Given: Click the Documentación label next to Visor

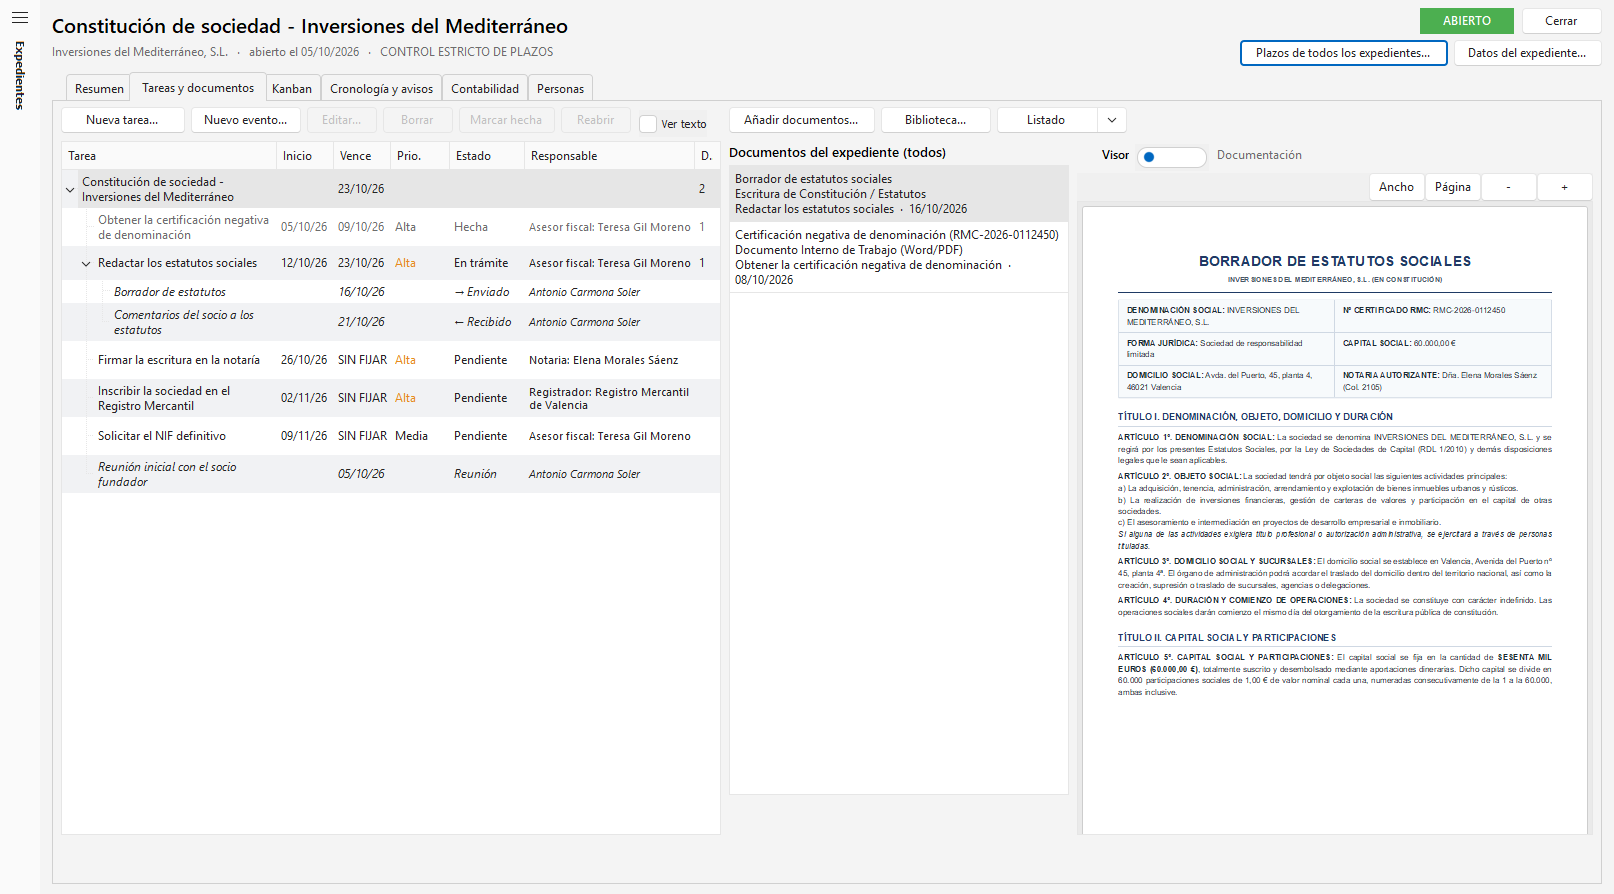Looking at the screenshot, I should (1259, 155).
